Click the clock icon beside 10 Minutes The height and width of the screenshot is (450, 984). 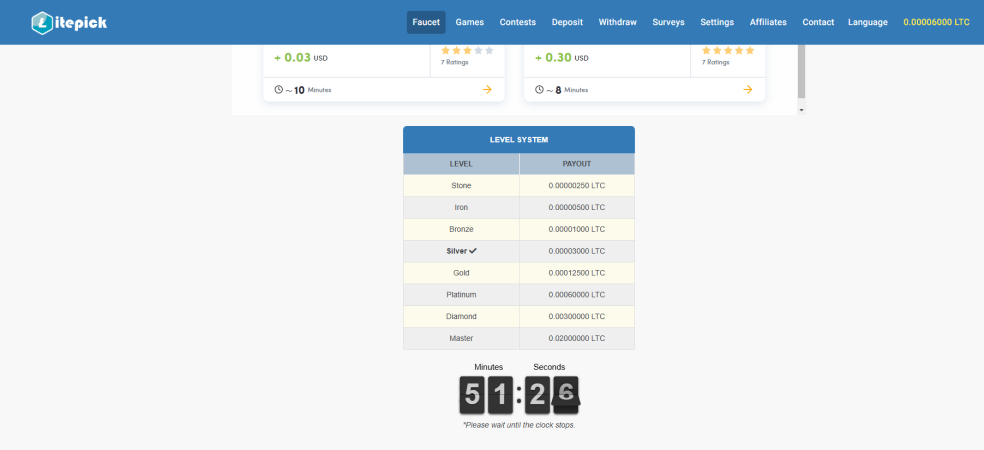tap(279, 90)
